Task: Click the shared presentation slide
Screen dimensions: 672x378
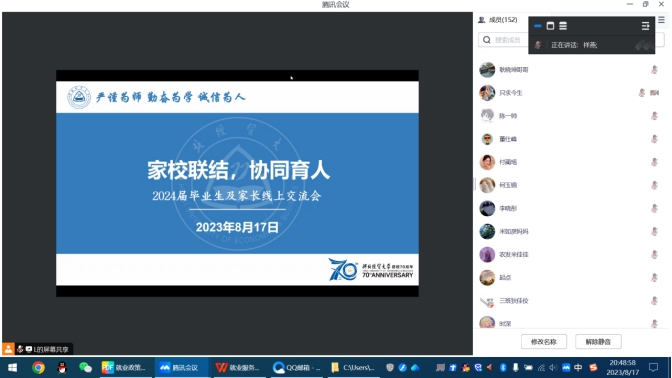Action: pyautogui.click(x=237, y=183)
